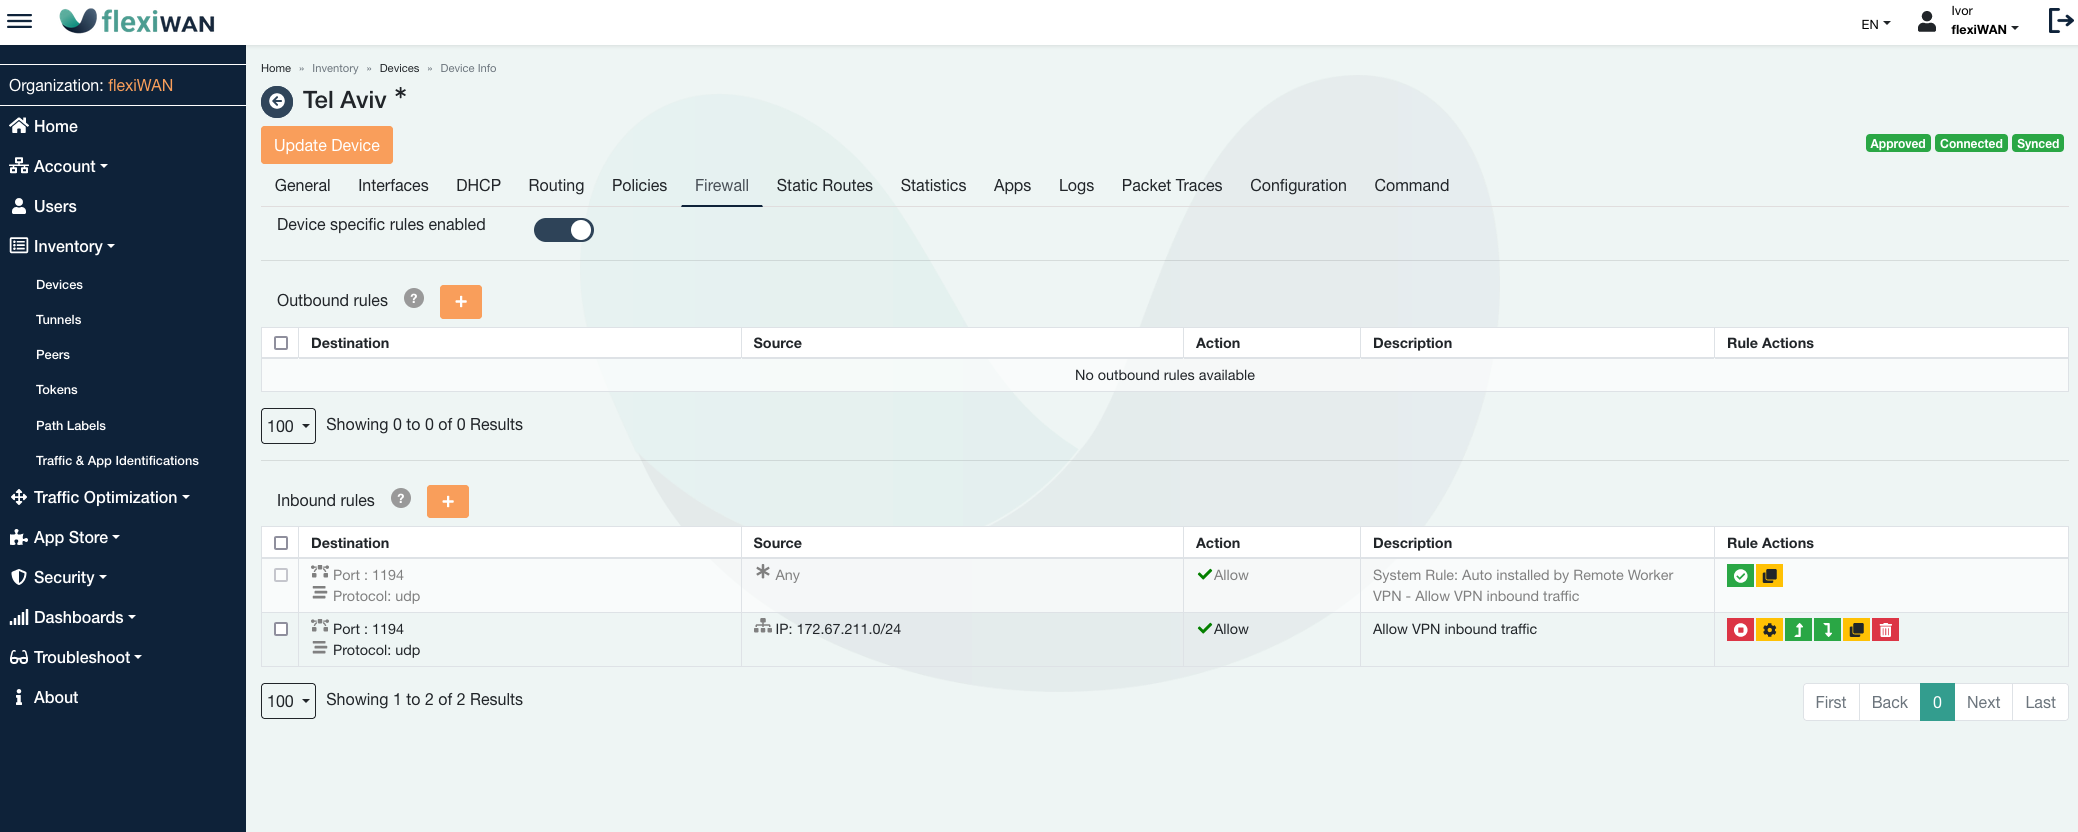Open the inbound rules page size dropdown
Screen dimensions: 2078x832
pyautogui.click(x=288, y=701)
